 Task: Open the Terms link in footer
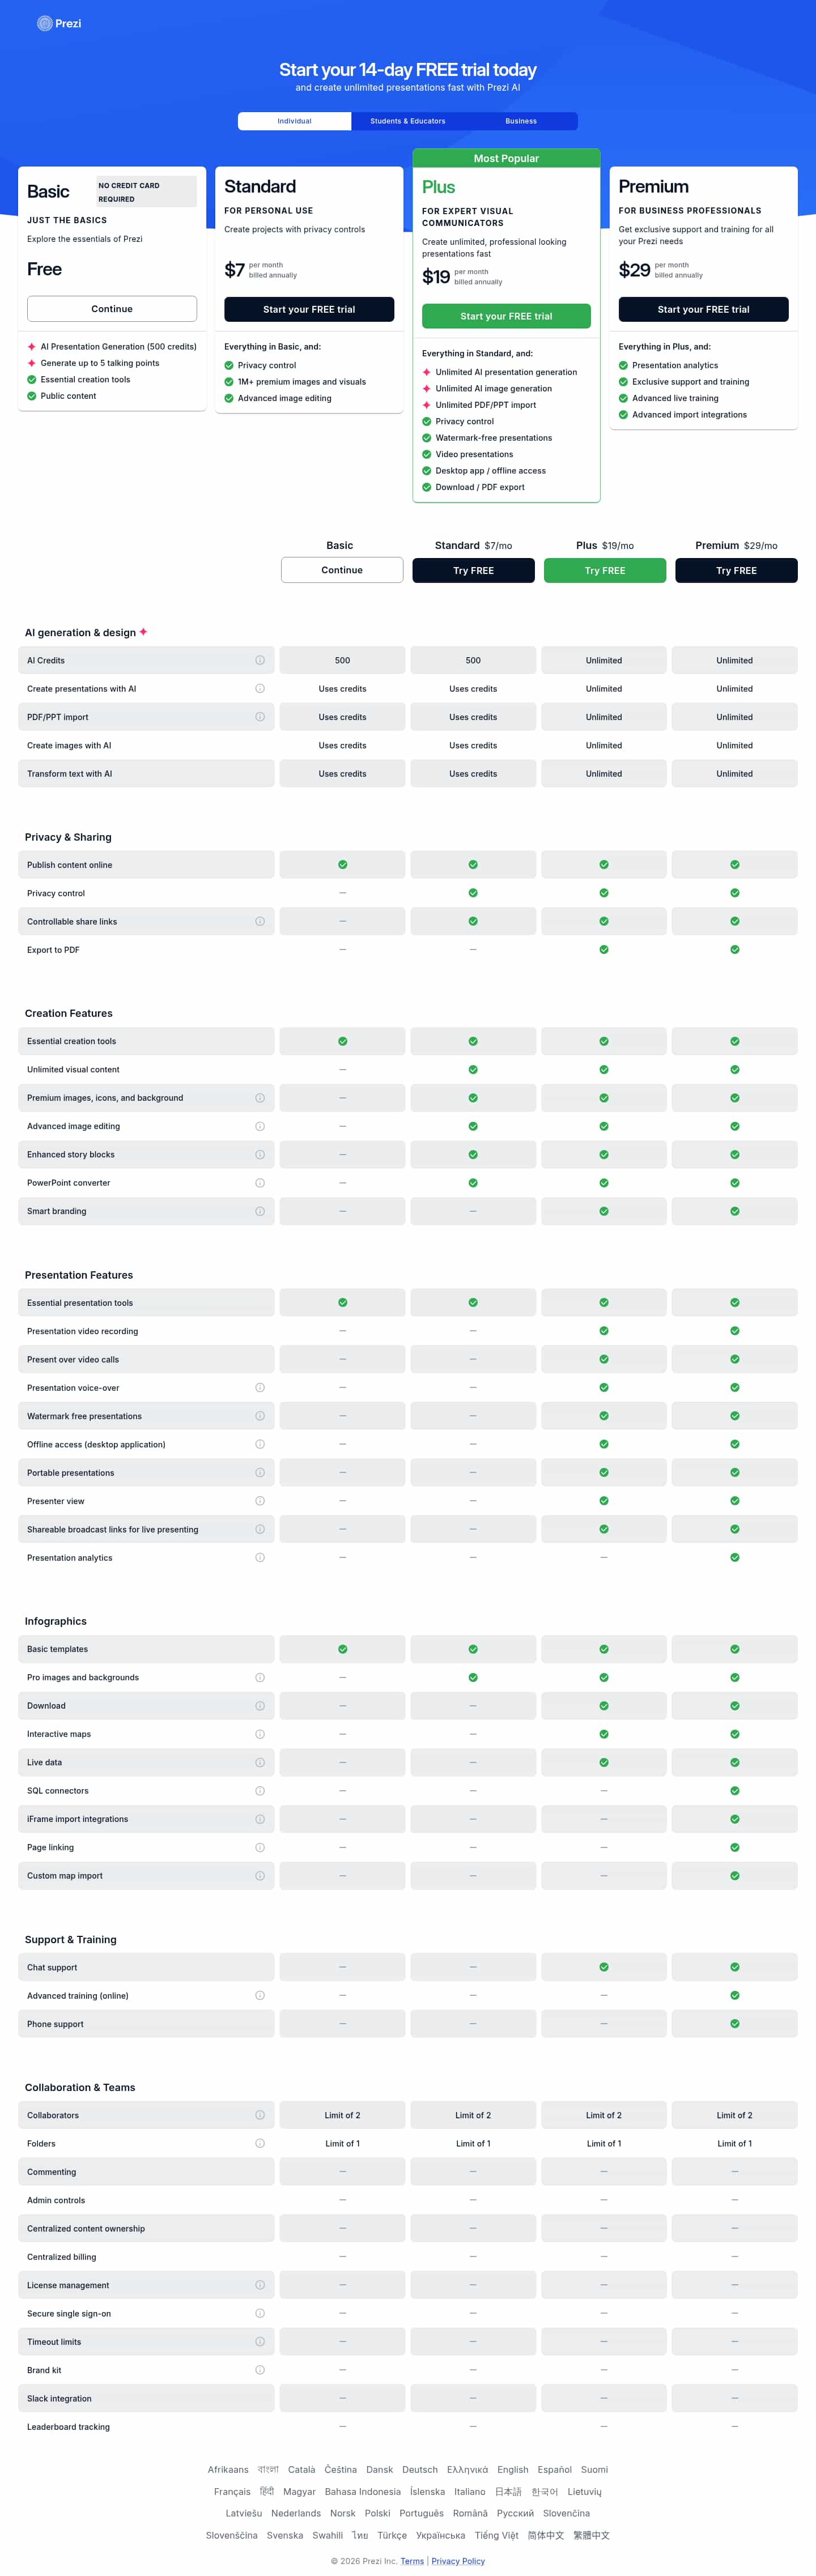pyautogui.click(x=412, y=2561)
